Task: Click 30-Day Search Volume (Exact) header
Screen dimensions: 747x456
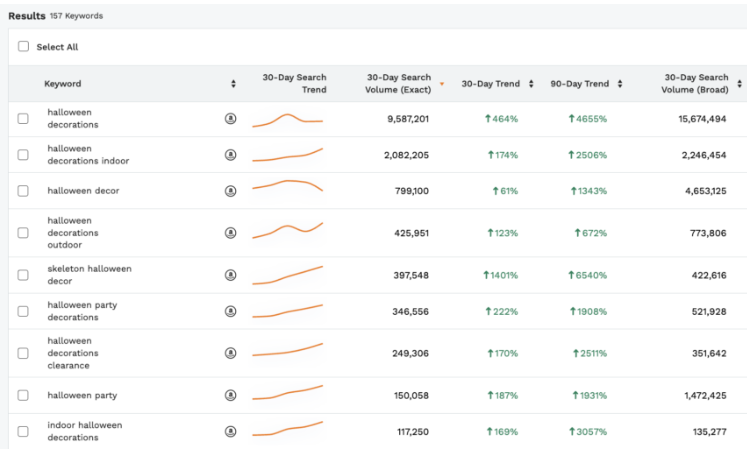Action: coord(398,84)
